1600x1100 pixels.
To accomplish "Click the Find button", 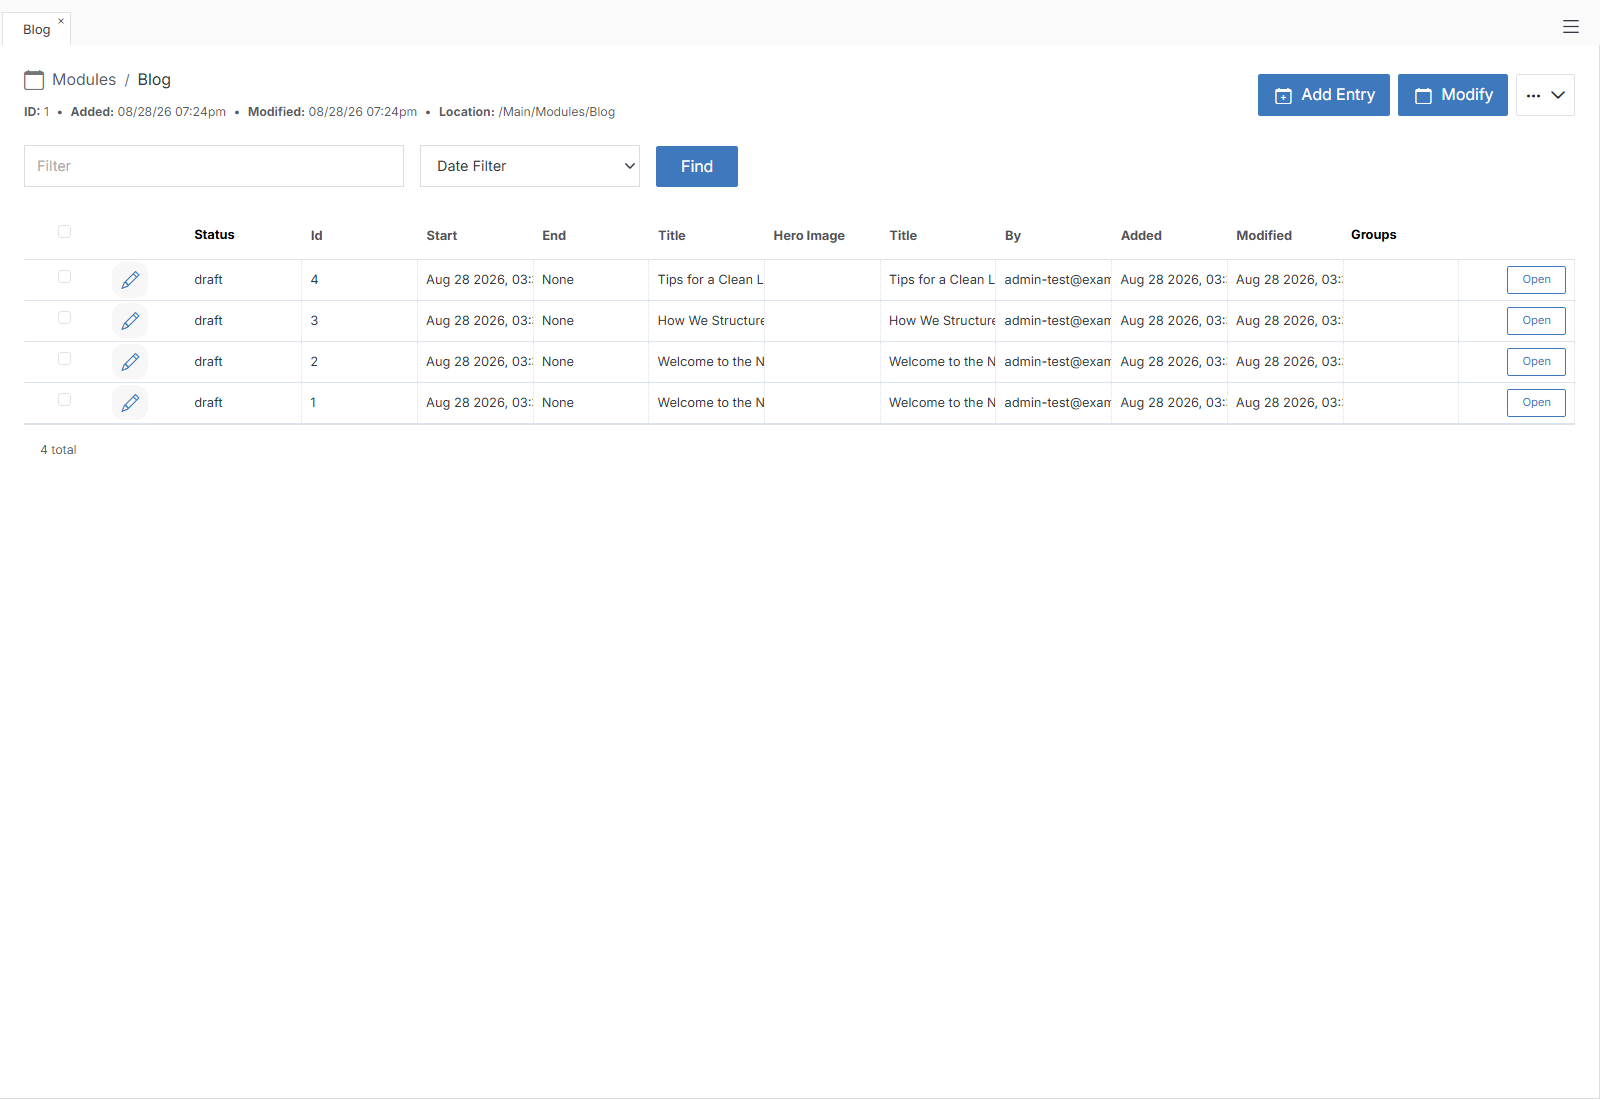I will click(697, 166).
